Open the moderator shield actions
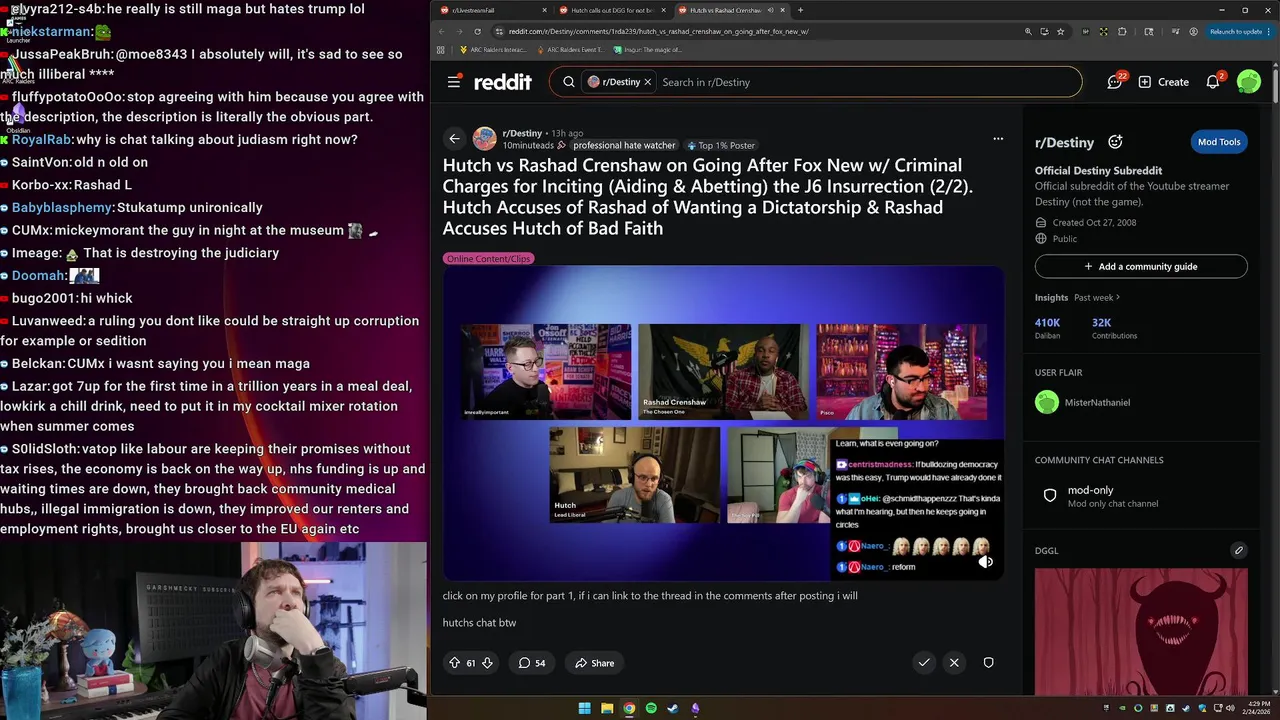The image size is (1280, 720). [x=988, y=662]
